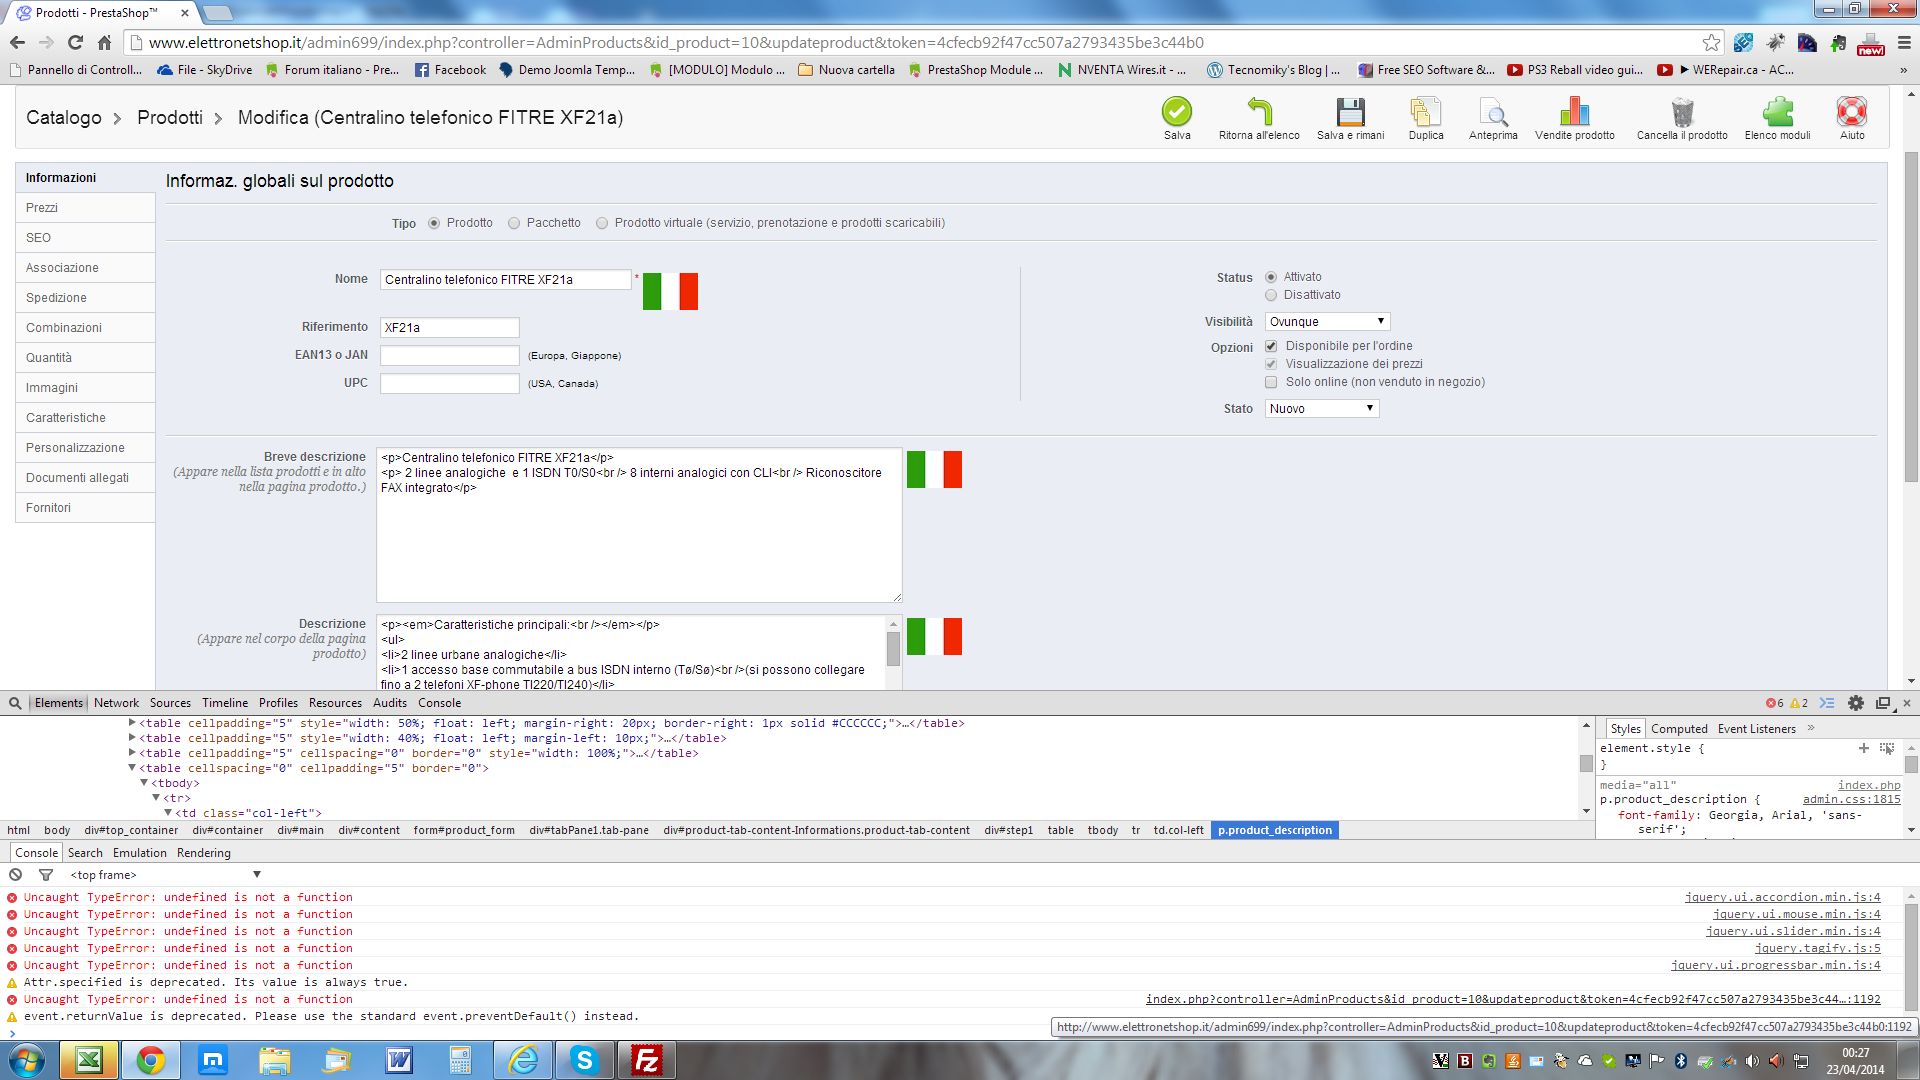Clear the console log icon
Screen dimensions: 1920x1080
[16, 875]
